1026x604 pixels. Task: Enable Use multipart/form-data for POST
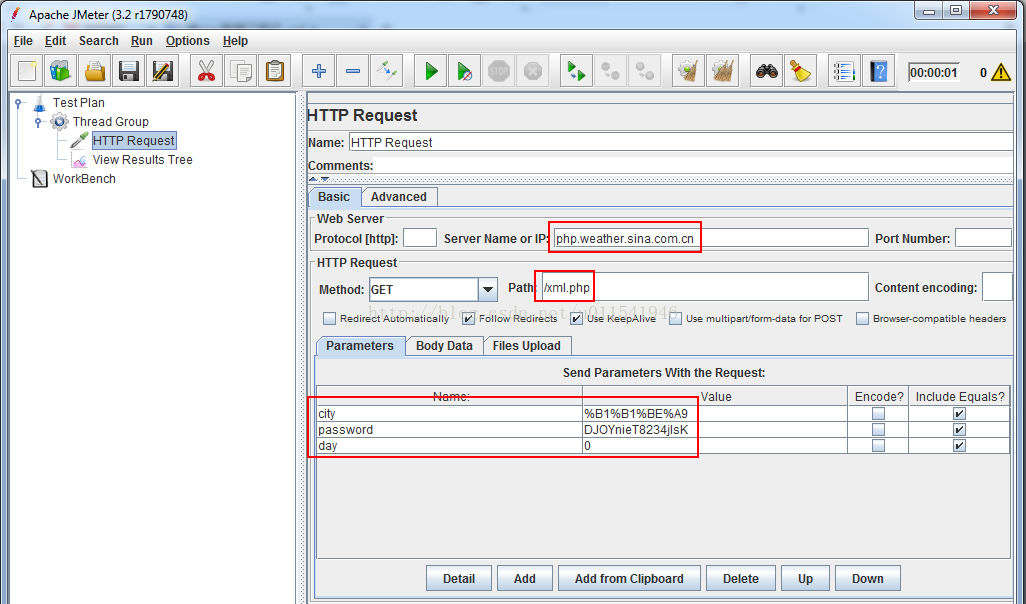point(675,319)
